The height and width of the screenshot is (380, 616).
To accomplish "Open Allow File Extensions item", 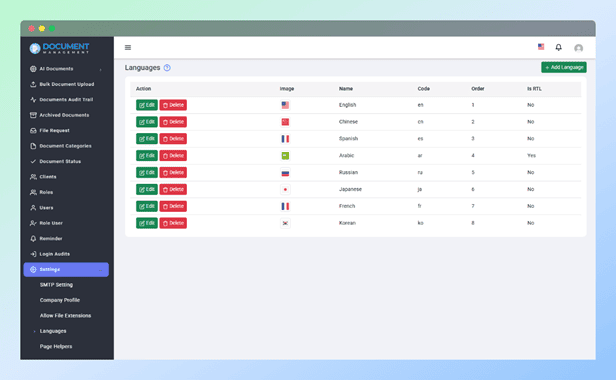I will click(x=66, y=316).
